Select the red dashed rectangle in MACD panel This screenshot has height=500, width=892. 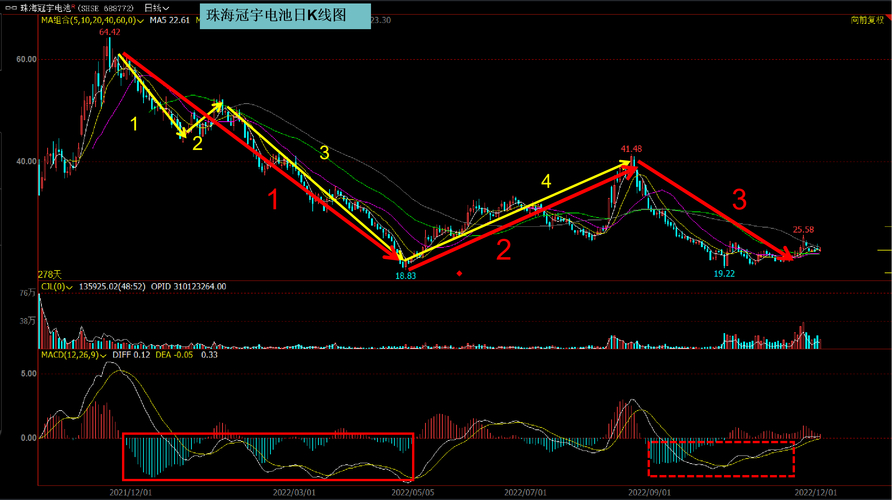(720, 457)
